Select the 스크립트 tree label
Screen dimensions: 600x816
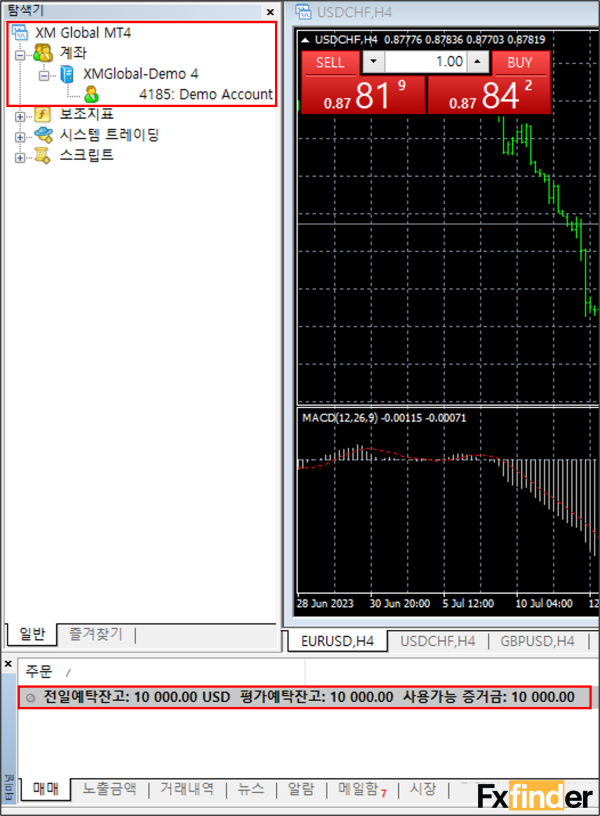coord(86,155)
